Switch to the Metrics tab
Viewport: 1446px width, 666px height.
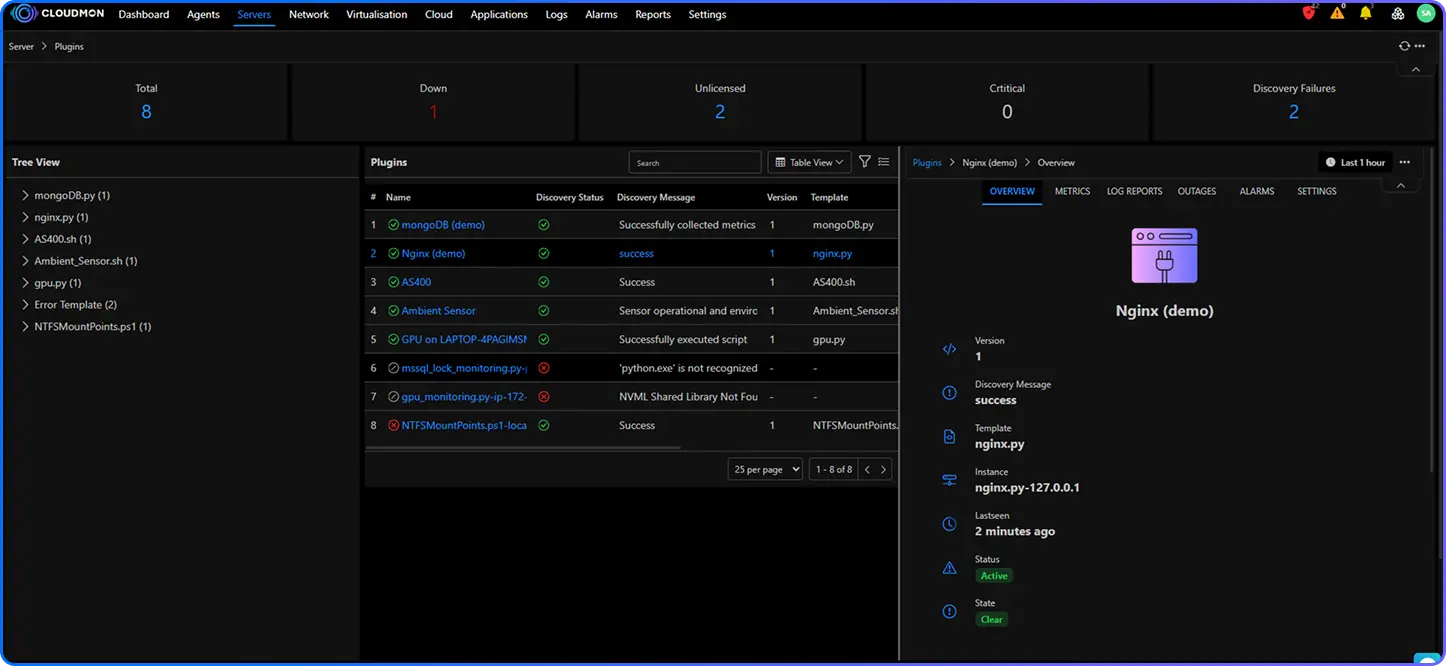click(x=1072, y=191)
